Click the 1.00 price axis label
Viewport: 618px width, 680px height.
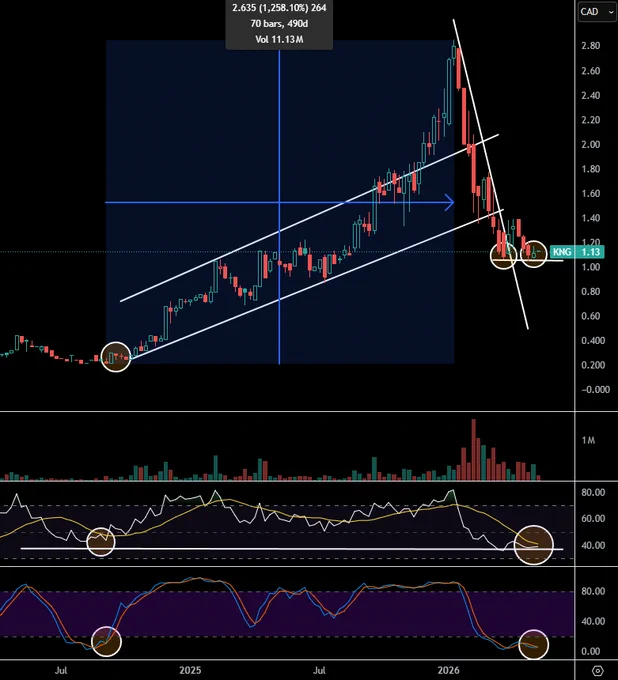[x=591, y=267]
